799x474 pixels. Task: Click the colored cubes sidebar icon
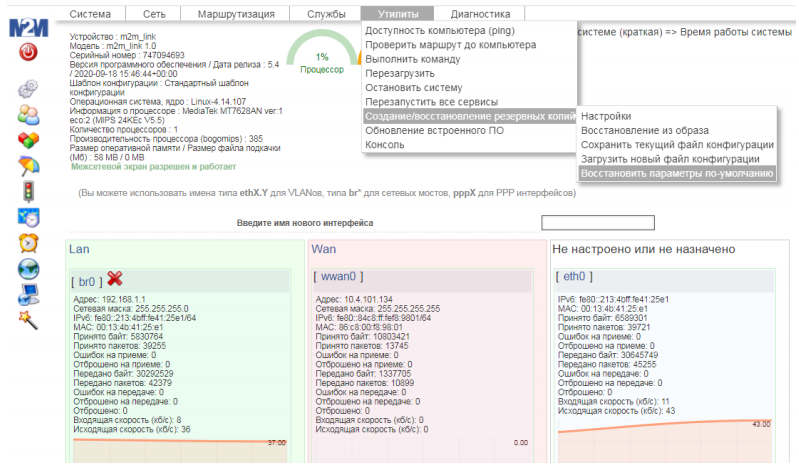[x=28, y=140]
